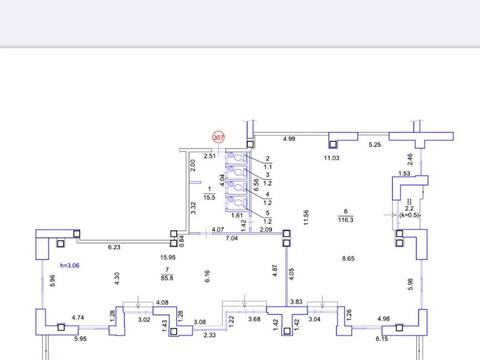
Task: Click the 3.04 opening dimension
Action: tap(314, 319)
